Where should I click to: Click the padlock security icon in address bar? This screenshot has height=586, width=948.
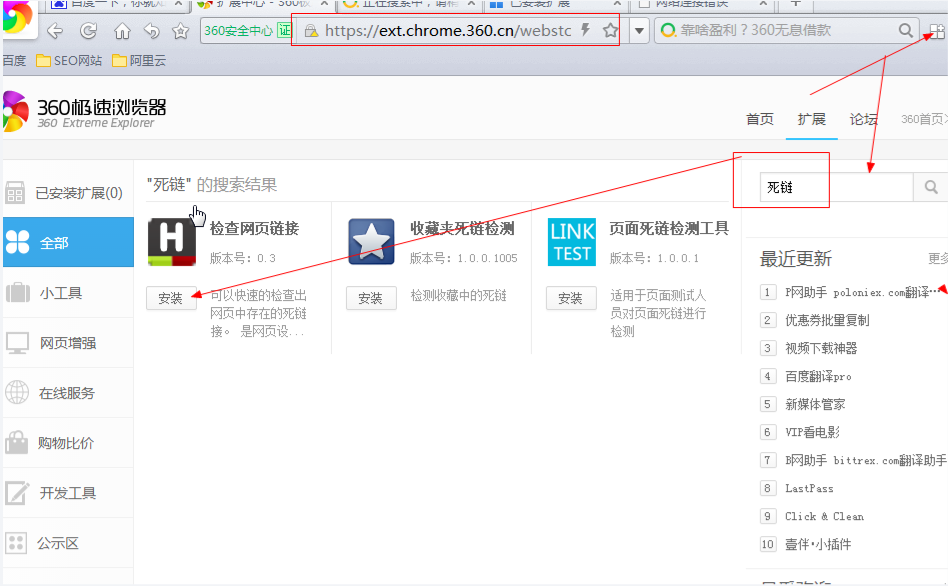tap(311, 30)
